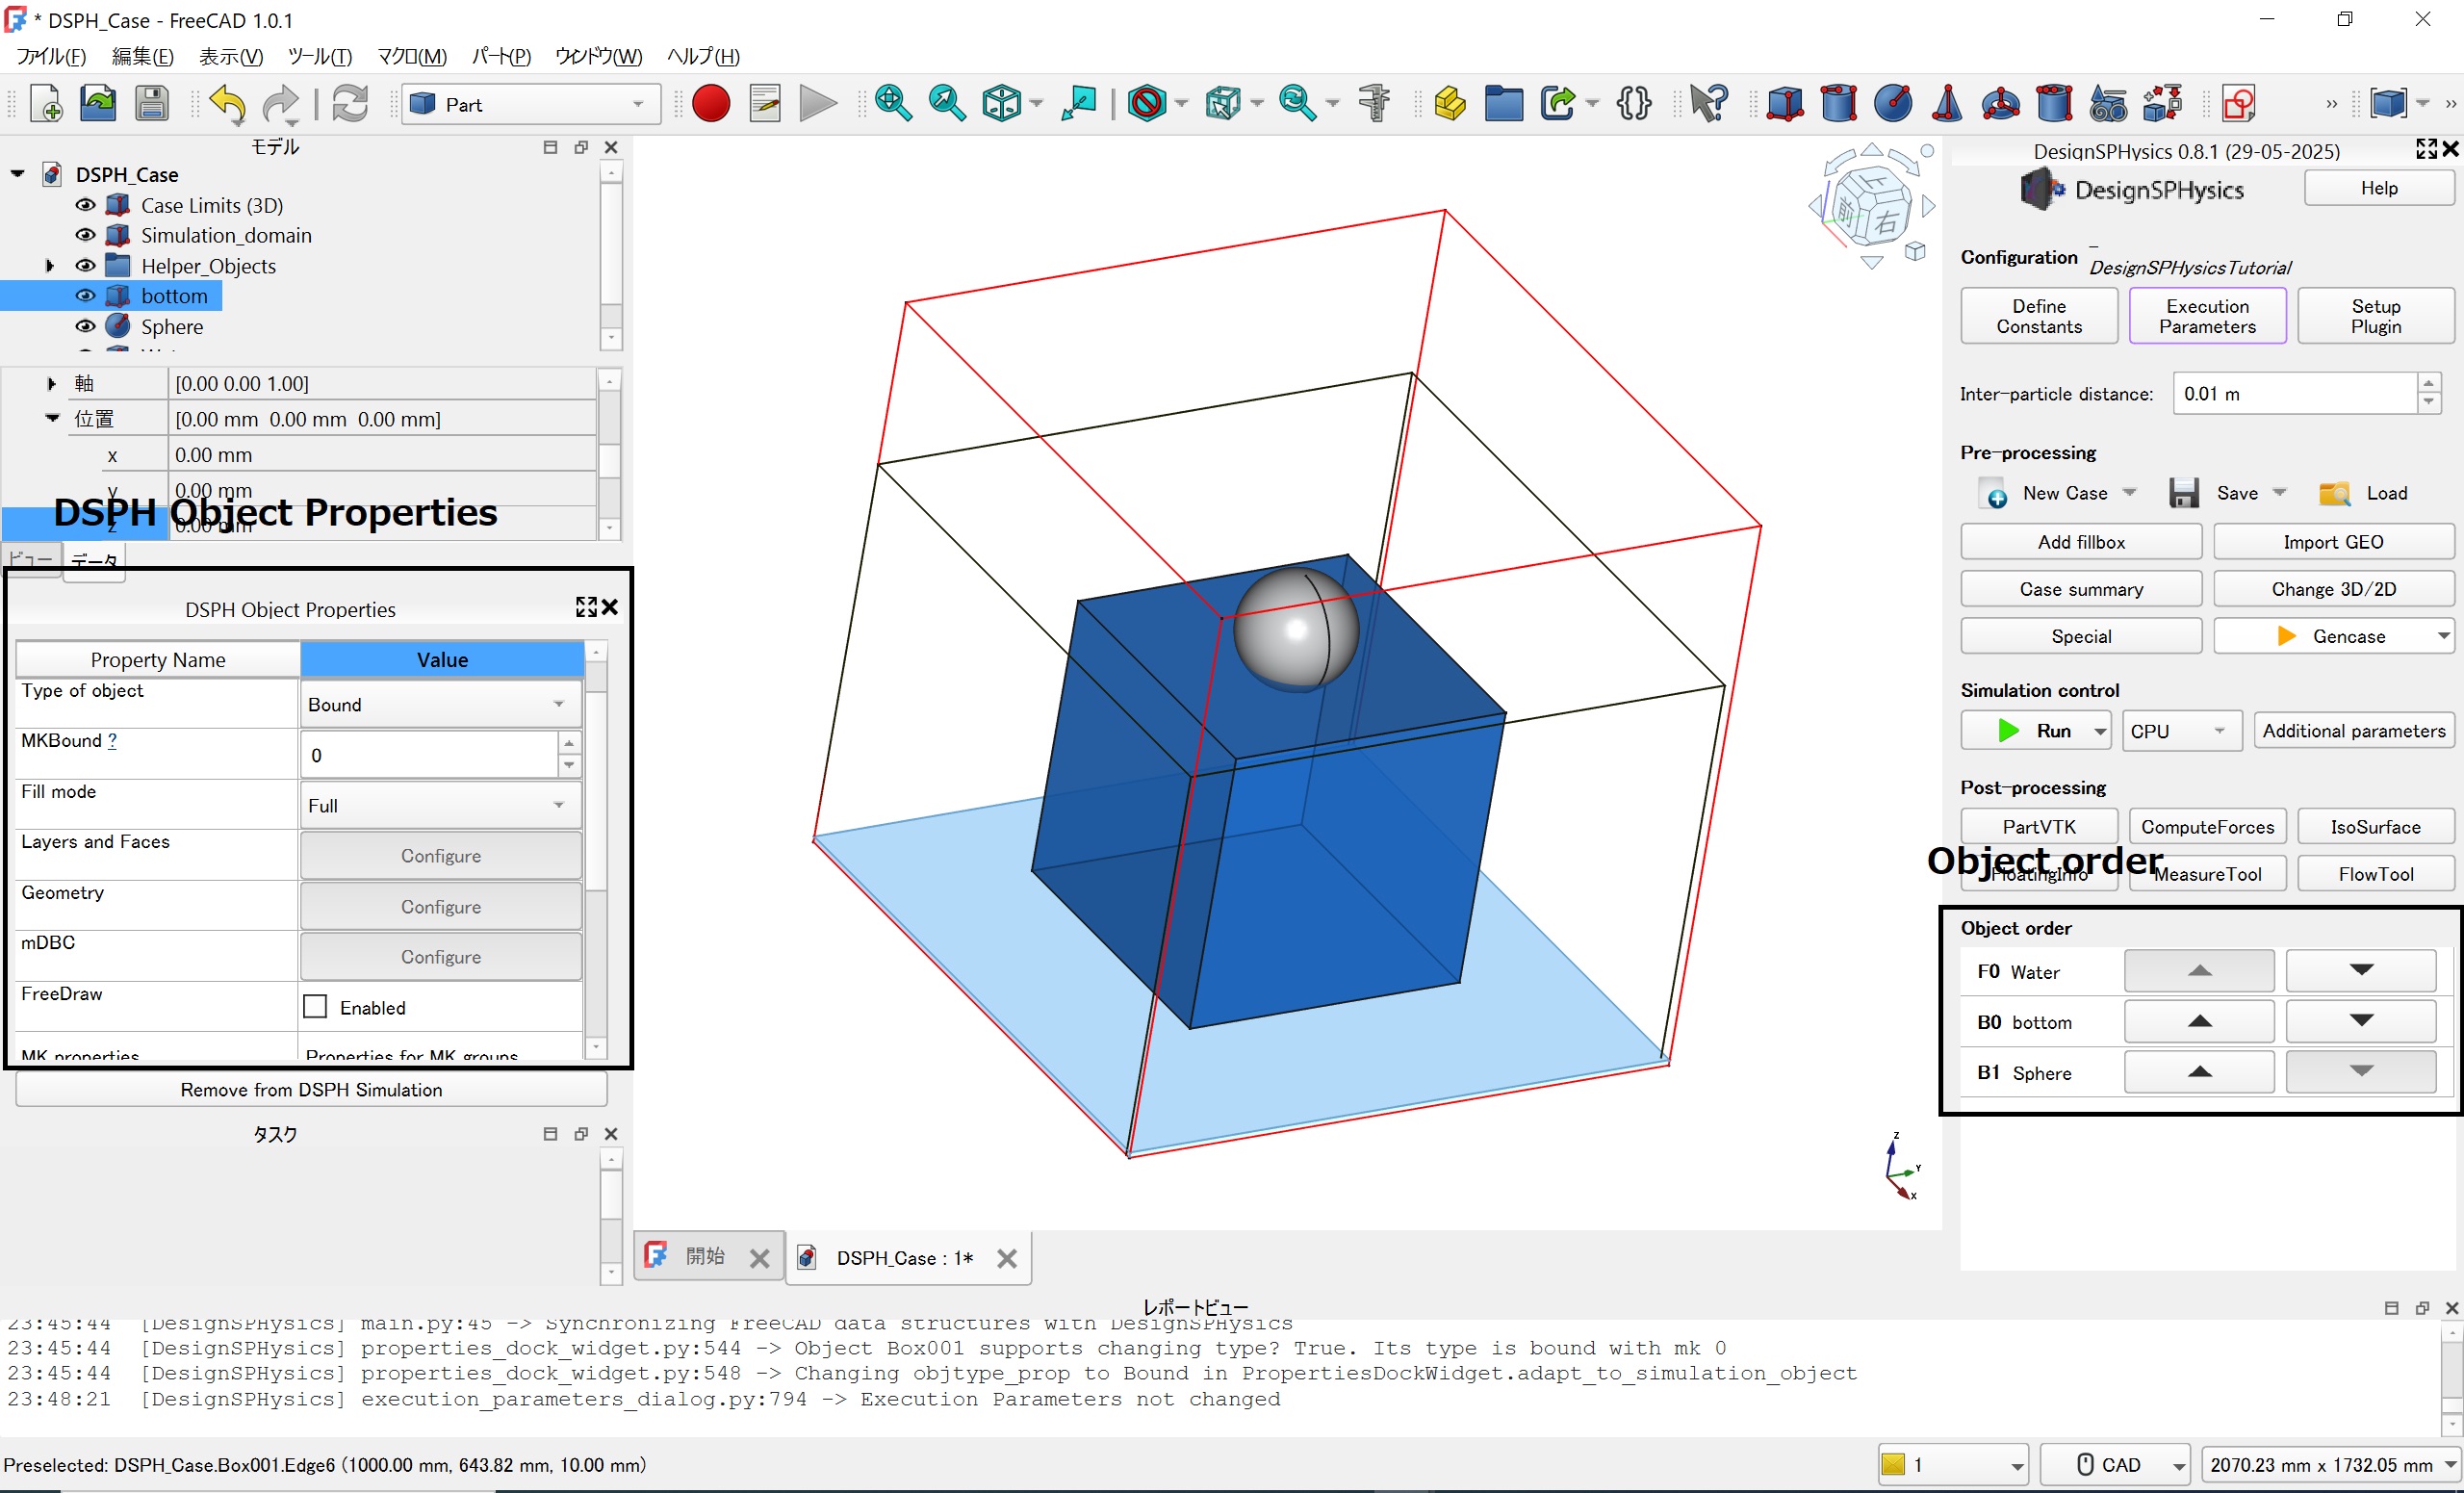Screen dimensions: 2464x1493
Task: Click the Define Constants button
Action: coord(2038,316)
